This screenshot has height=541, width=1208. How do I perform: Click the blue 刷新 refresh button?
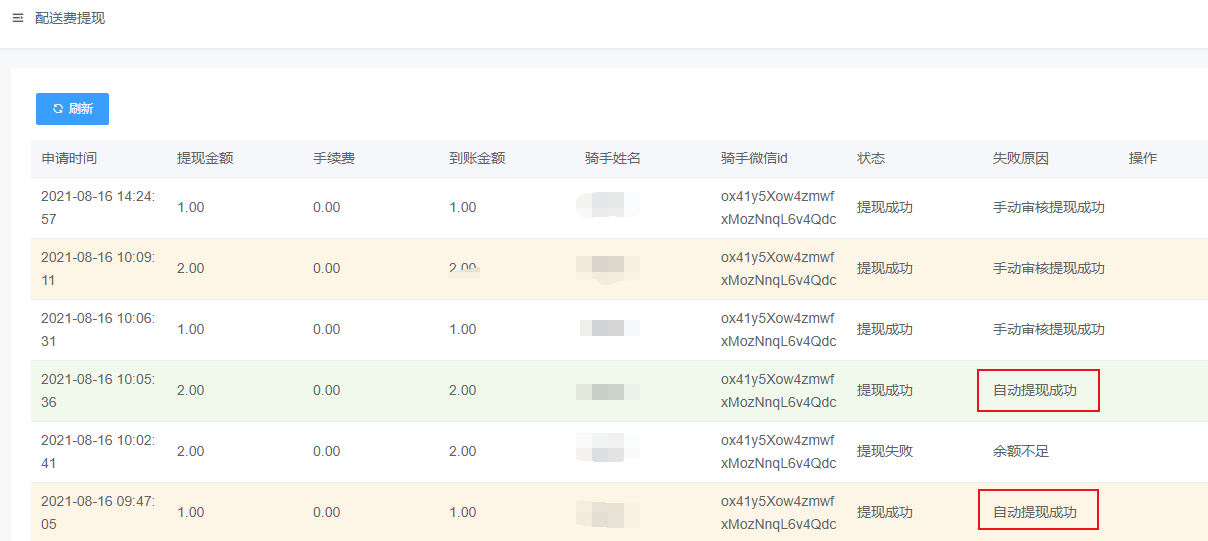tap(72, 109)
